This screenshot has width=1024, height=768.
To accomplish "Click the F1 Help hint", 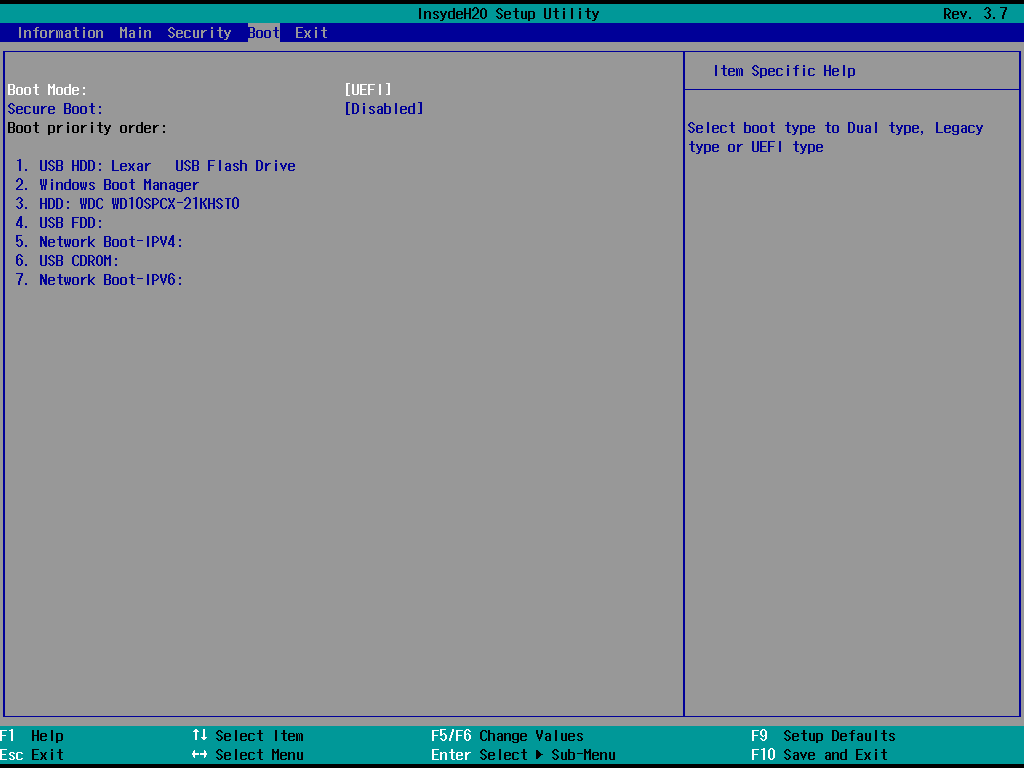I will coord(32,735).
